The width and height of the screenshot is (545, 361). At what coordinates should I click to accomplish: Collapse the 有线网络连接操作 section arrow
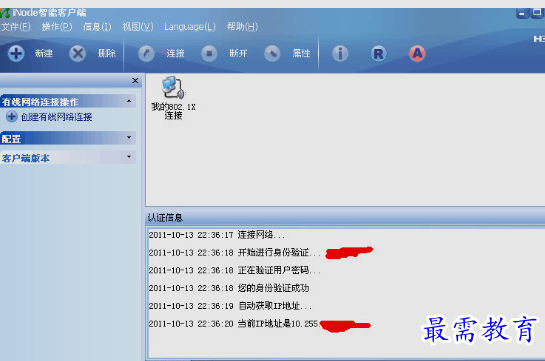tap(129, 101)
